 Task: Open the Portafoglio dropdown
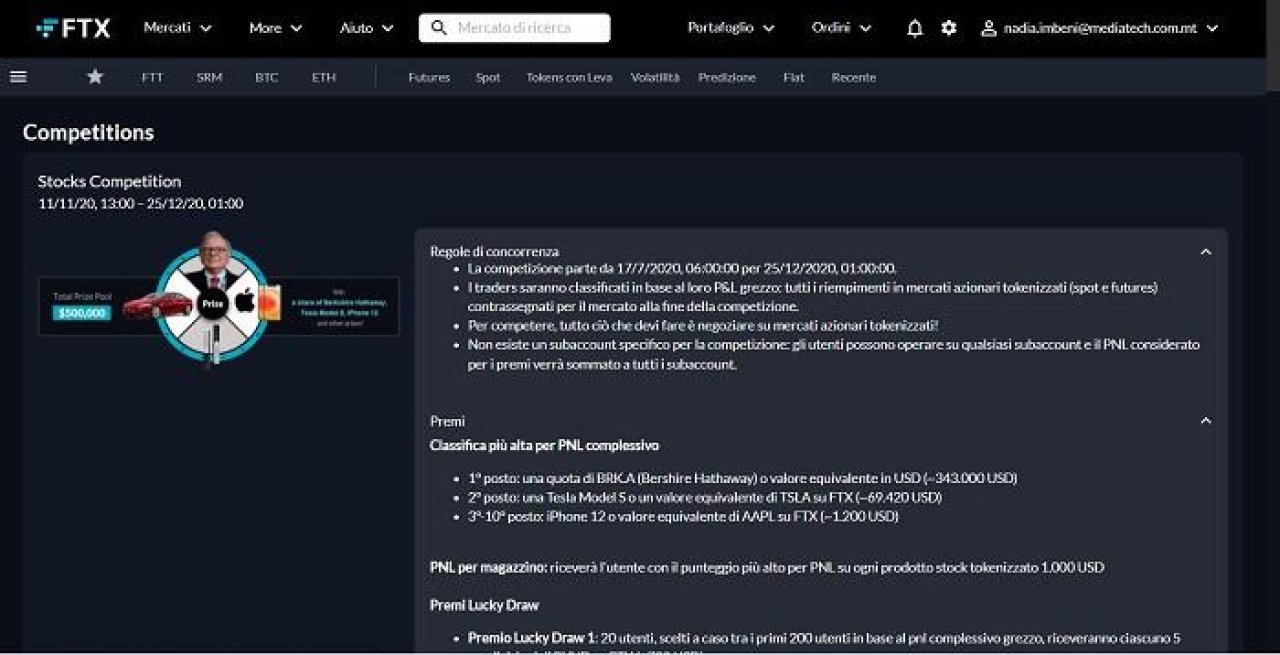click(731, 28)
